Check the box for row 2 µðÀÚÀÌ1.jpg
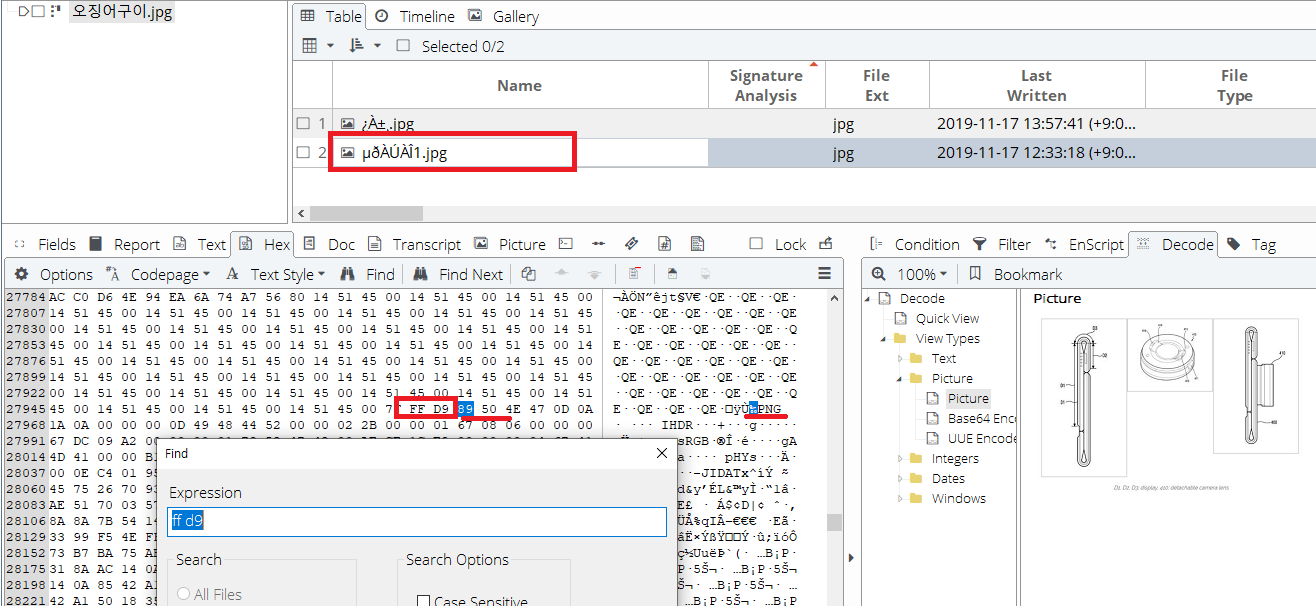This screenshot has width=1316, height=606. tap(303, 153)
